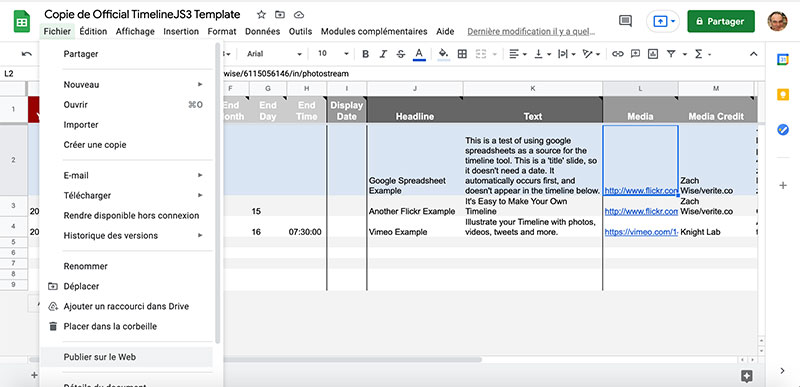Toggle strikethrough formatting

point(401,54)
